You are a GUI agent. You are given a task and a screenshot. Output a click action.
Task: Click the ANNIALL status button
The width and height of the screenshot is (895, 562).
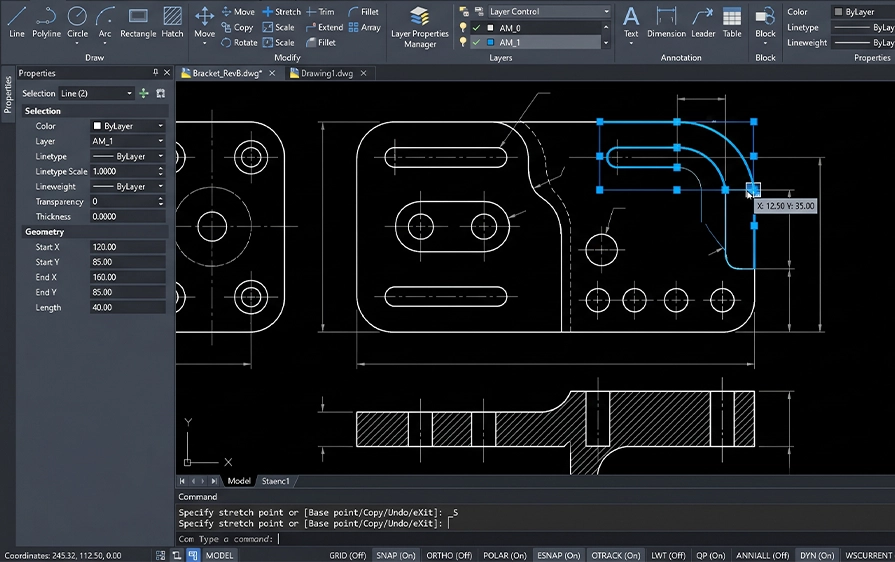763,555
